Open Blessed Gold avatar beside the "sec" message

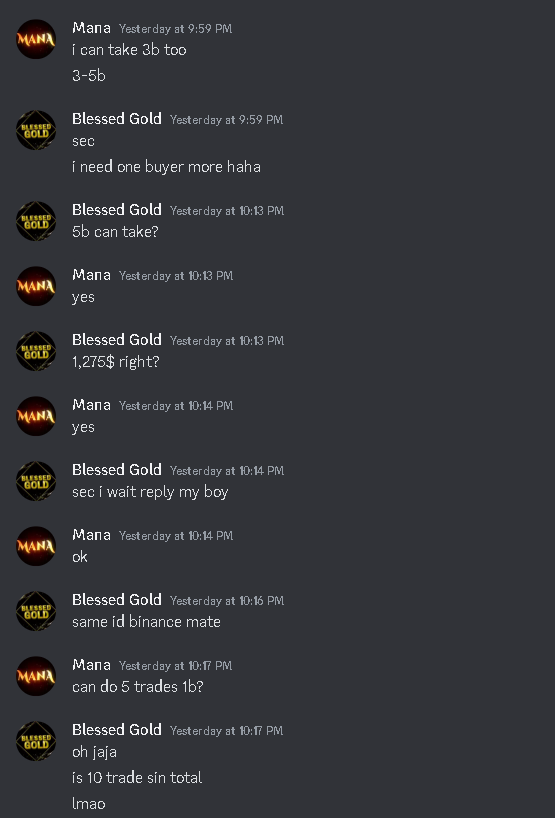click(36, 130)
